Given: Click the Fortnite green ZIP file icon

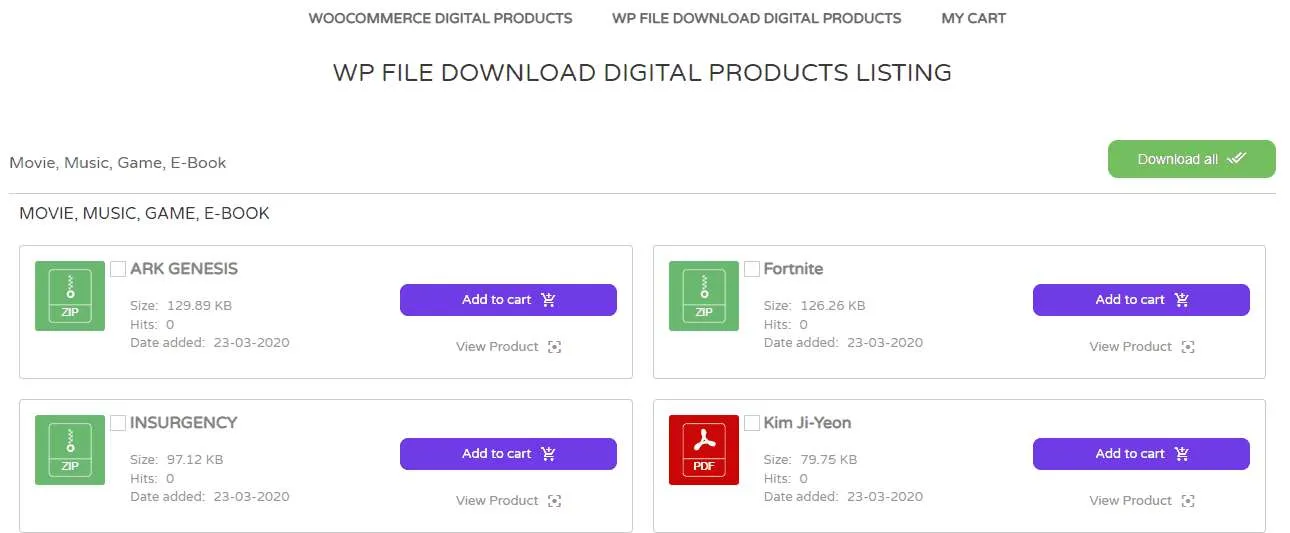Looking at the screenshot, I should click(703, 296).
